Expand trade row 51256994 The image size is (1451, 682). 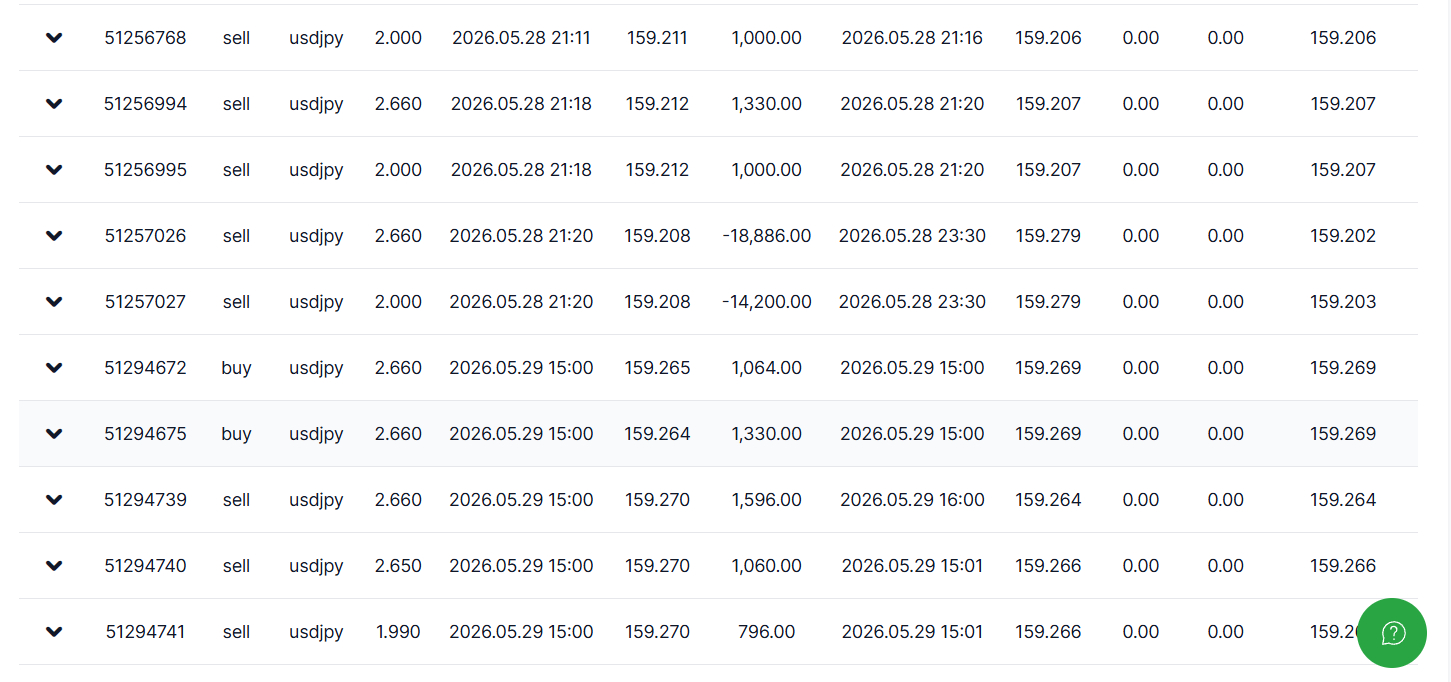tap(54, 104)
